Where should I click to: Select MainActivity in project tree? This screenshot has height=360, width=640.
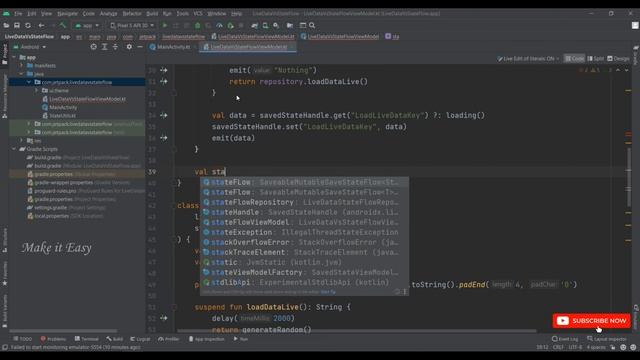click(x=60, y=107)
